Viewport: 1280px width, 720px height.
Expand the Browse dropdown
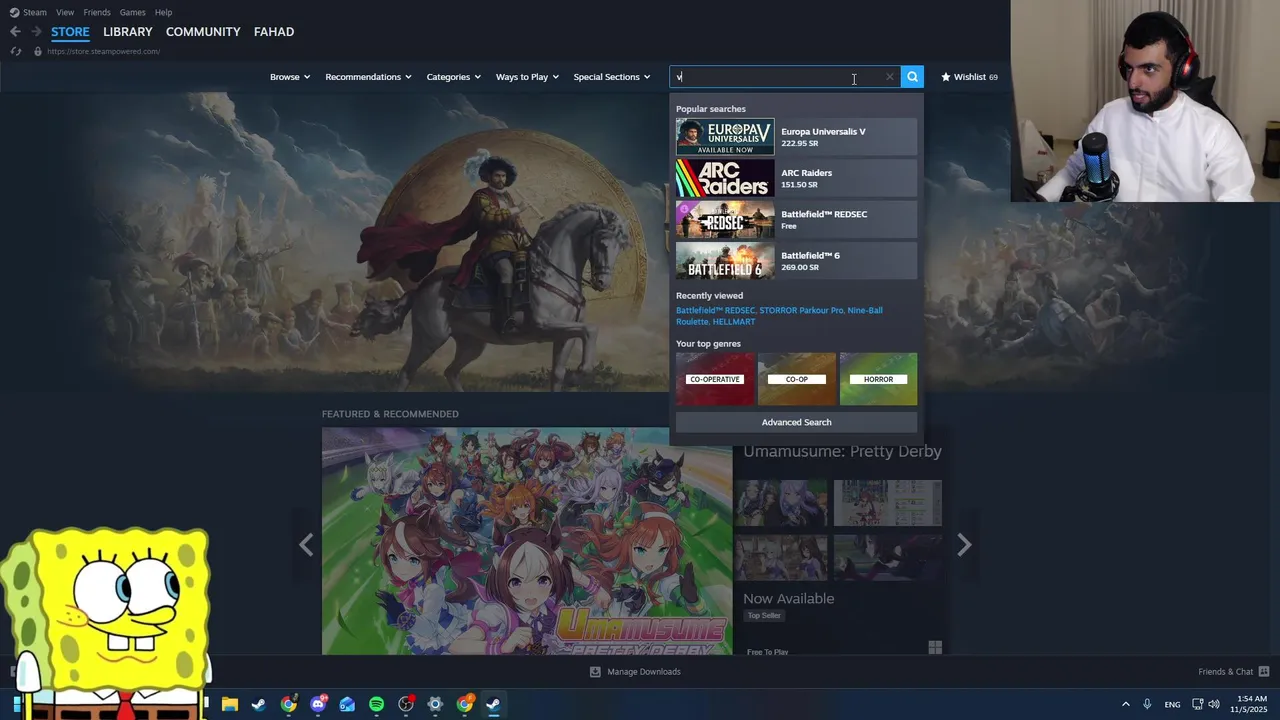coord(290,77)
